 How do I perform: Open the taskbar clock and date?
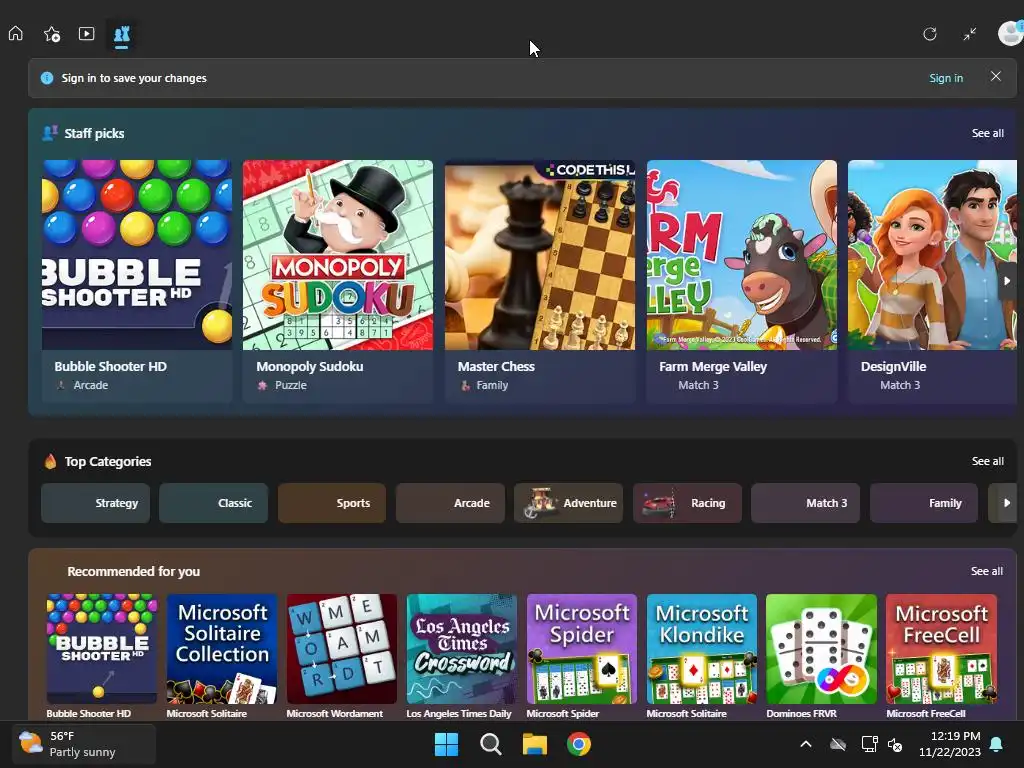[x=950, y=744]
